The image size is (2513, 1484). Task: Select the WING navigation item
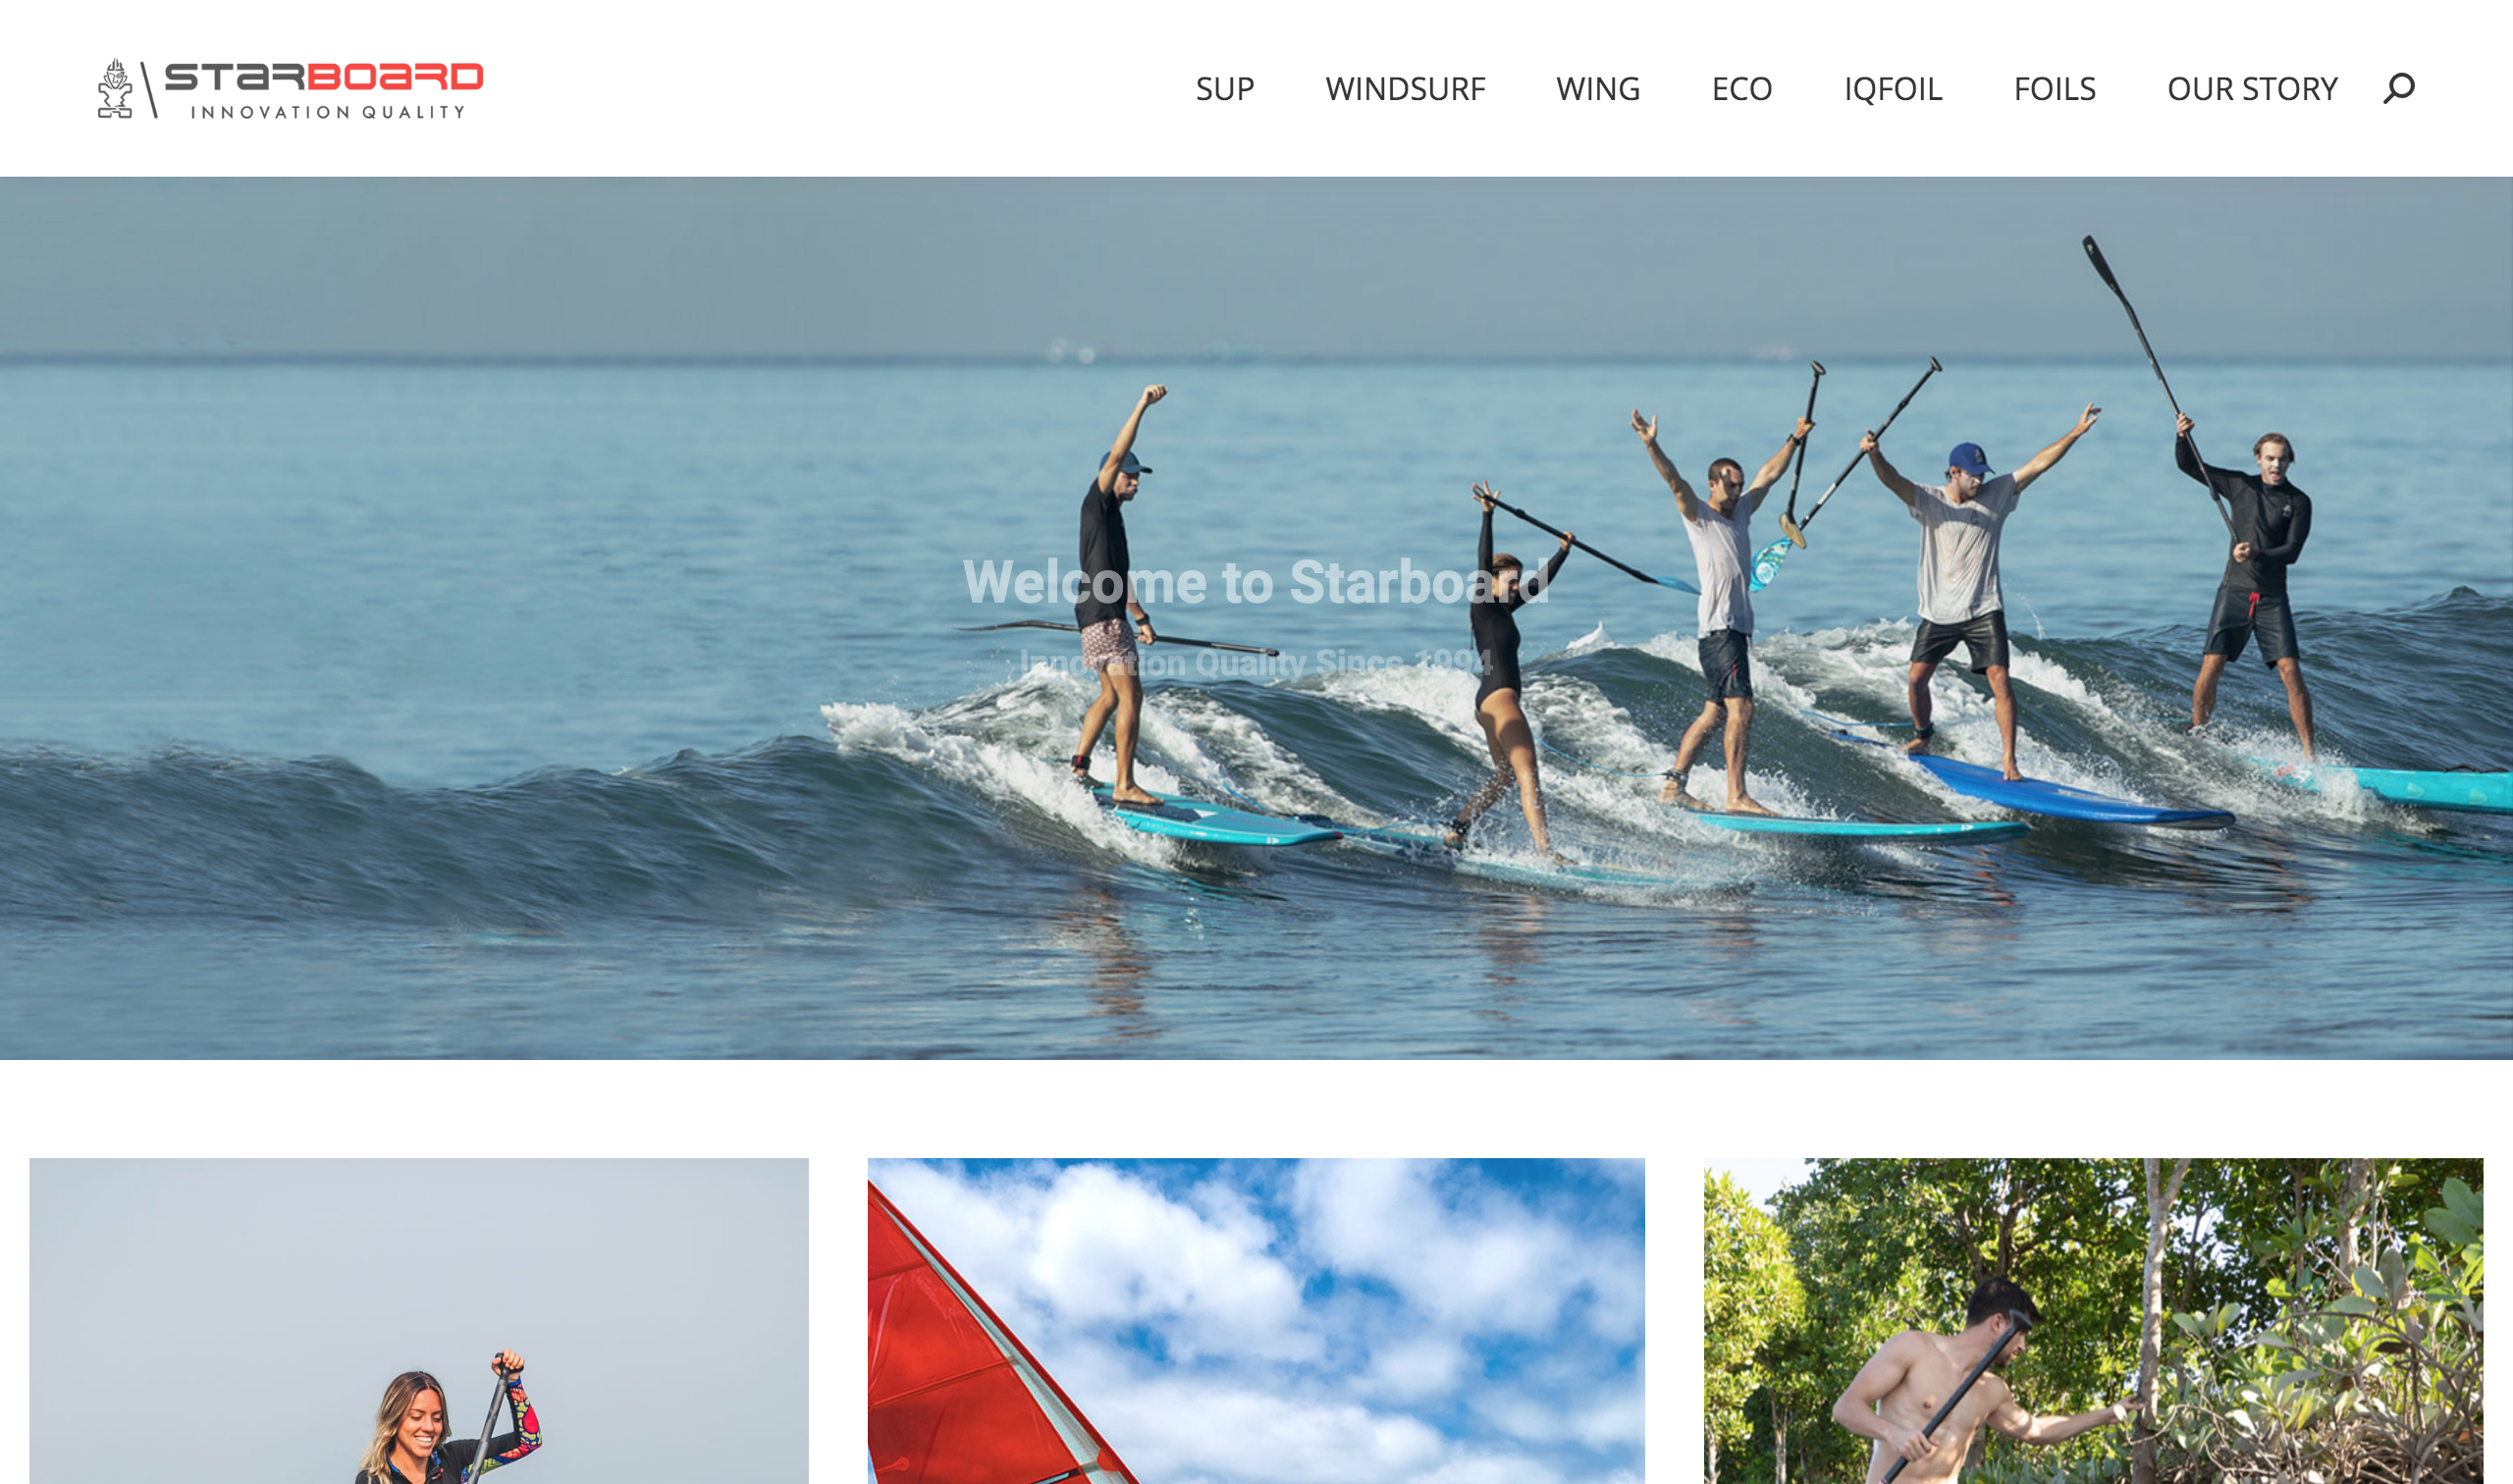coord(1598,89)
